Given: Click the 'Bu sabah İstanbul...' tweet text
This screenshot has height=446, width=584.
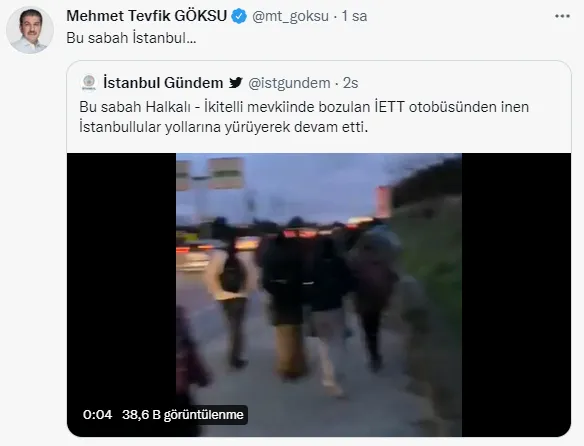Looking at the screenshot, I should coord(131,38).
